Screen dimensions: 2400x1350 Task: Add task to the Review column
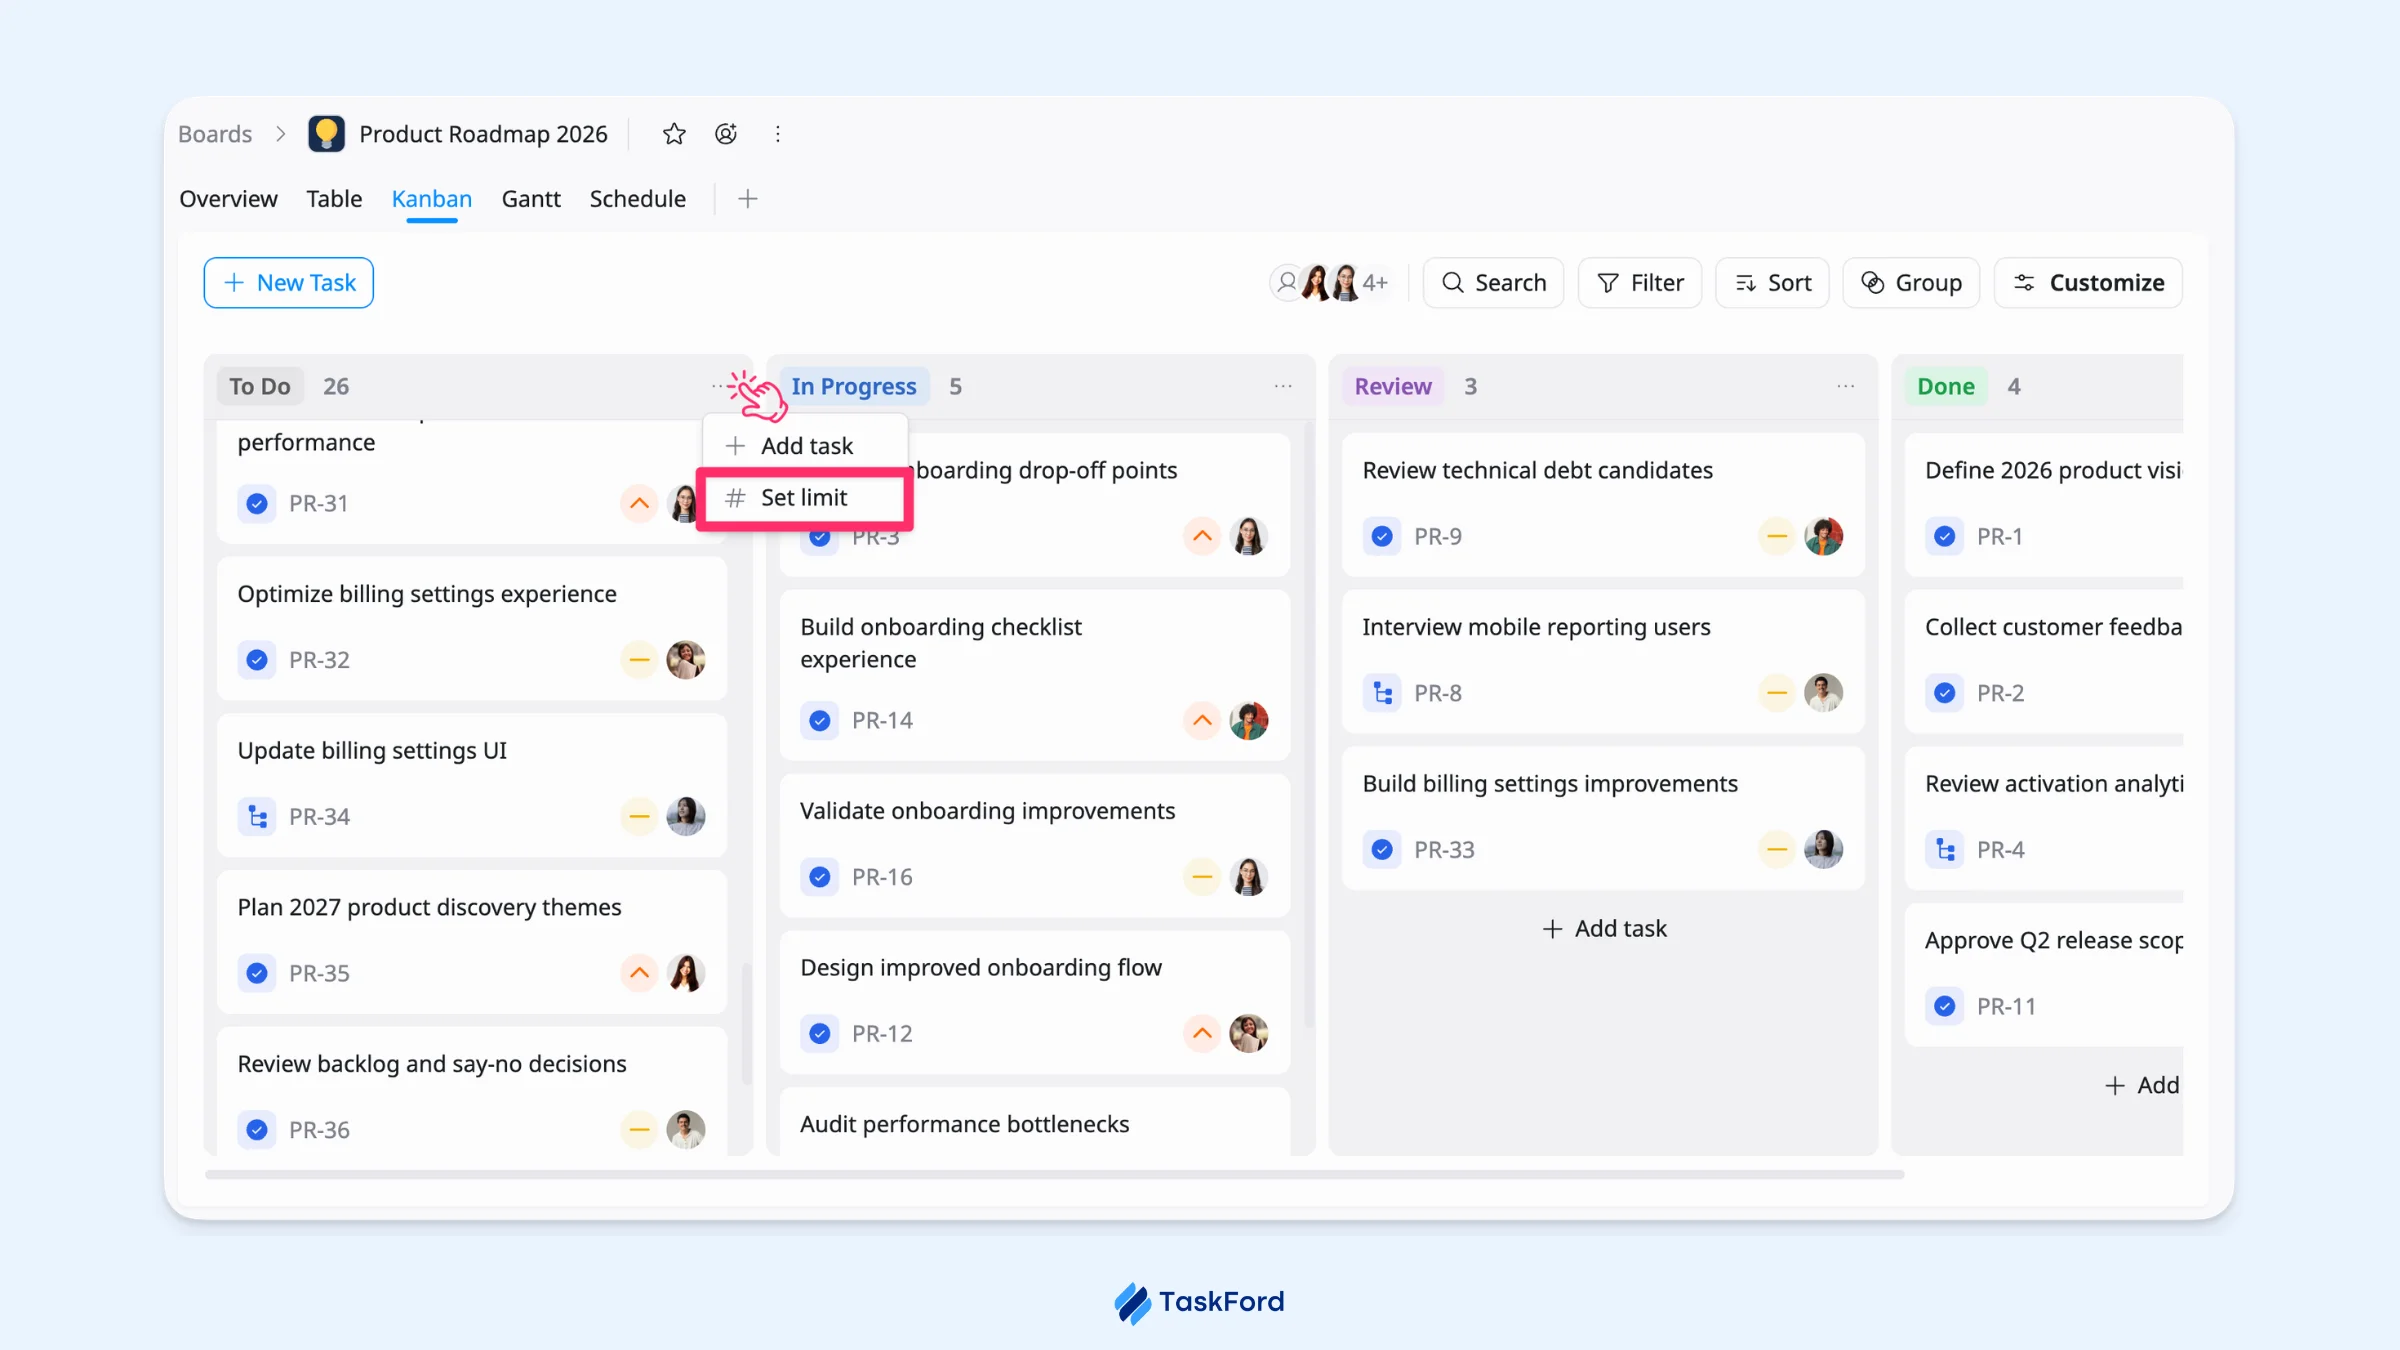tap(1604, 929)
